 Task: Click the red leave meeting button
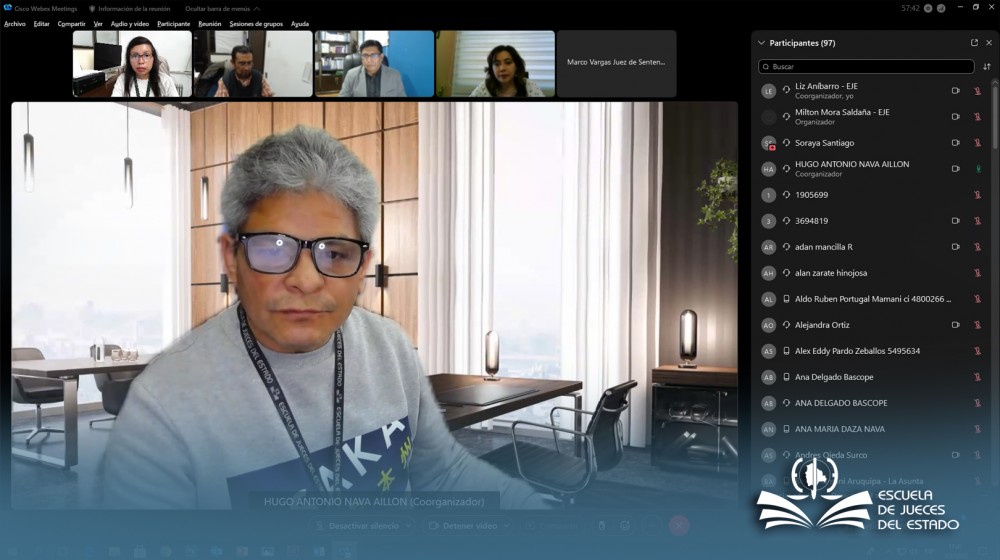tap(679, 526)
